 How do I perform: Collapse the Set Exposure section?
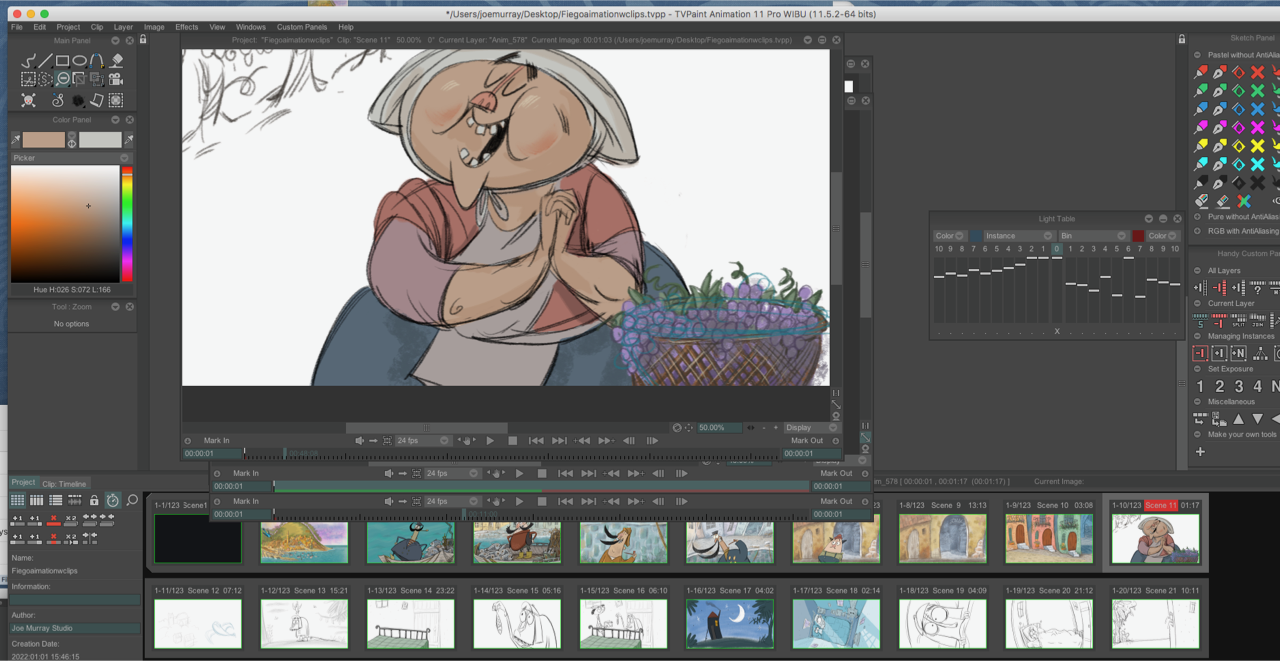tap(1197, 369)
